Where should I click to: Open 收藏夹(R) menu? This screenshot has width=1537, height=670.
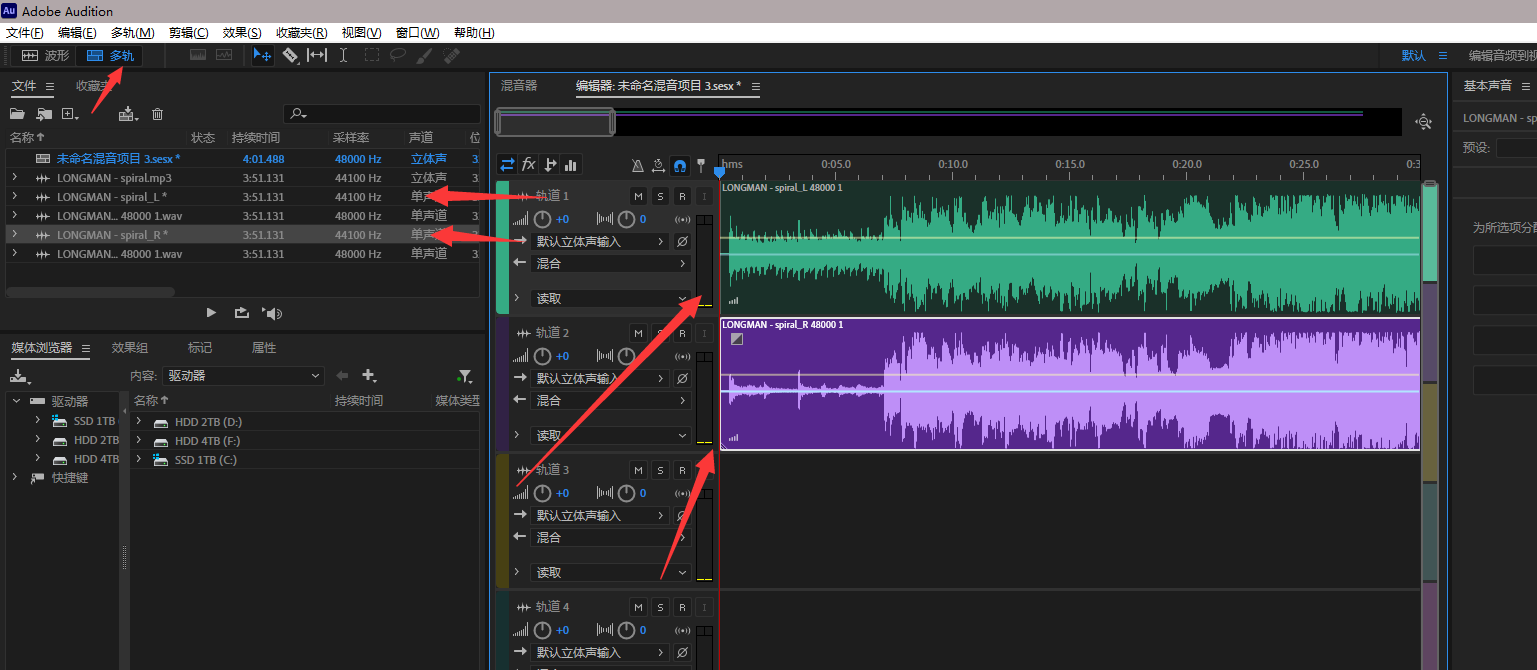(x=302, y=33)
